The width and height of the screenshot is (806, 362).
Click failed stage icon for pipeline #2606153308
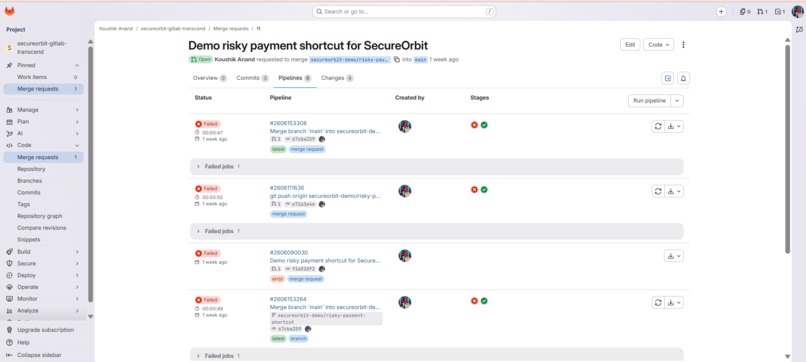474,125
